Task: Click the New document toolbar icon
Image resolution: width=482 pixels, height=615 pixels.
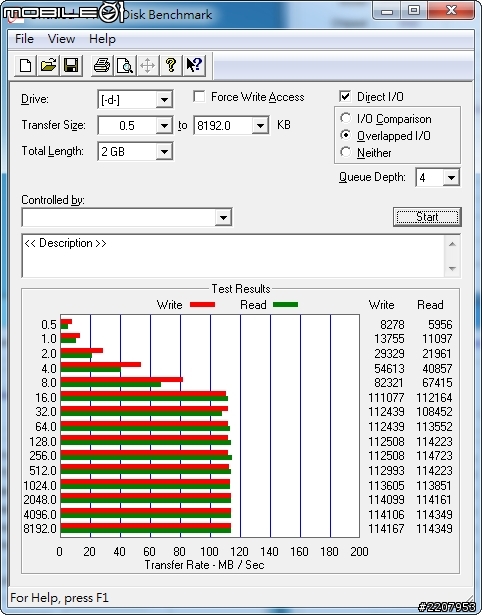Action: [25, 65]
